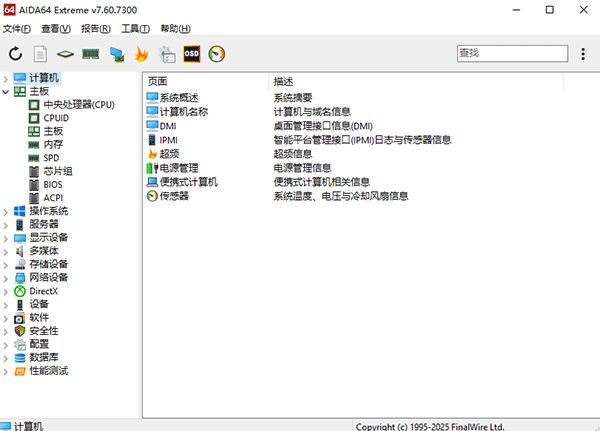Open the 超频 page entry

click(x=169, y=154)
